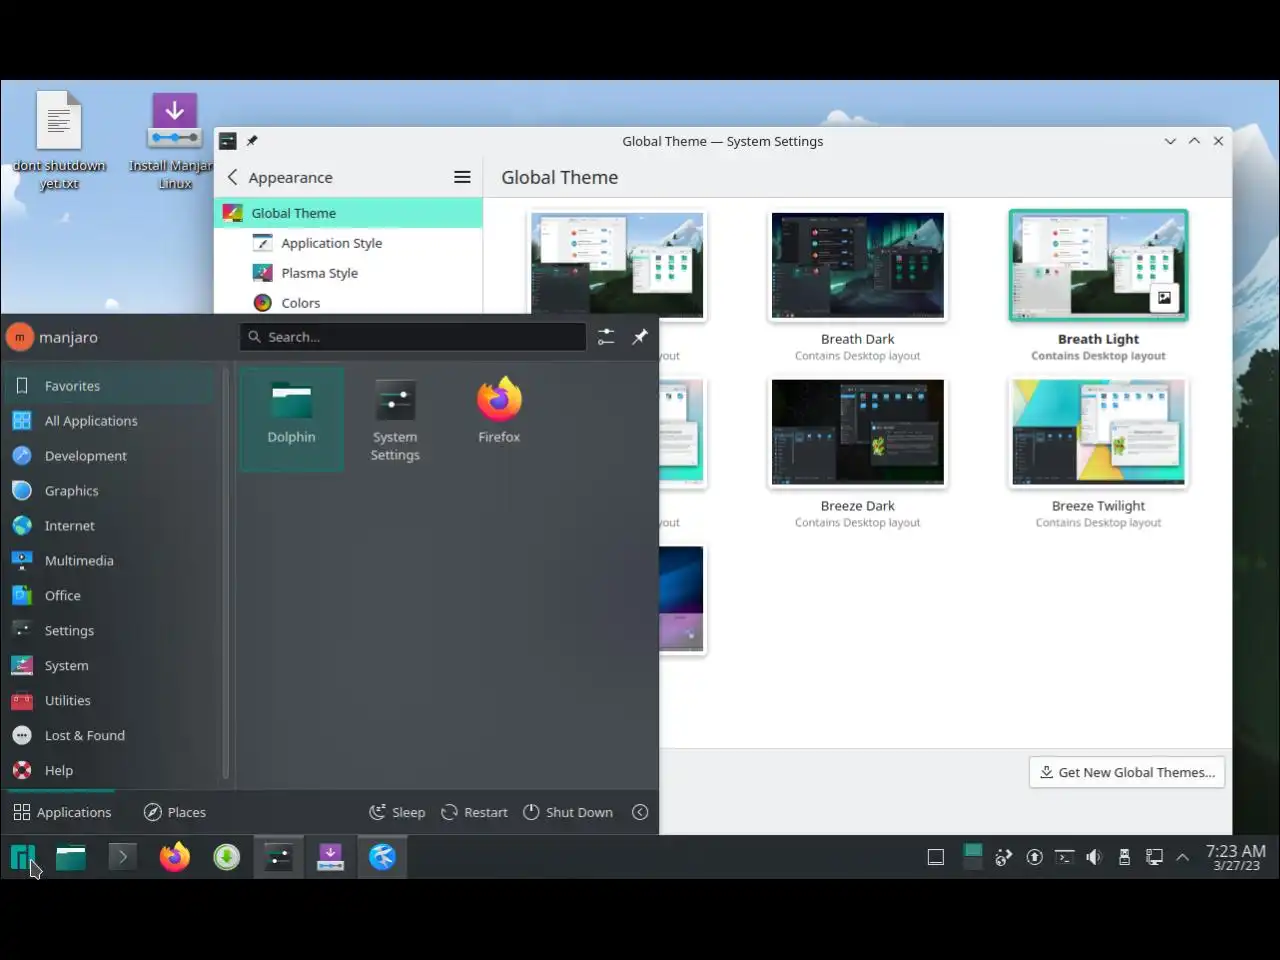This screenshot has height=960, width=1280.
Task: Open the Graphics category
Action: 110,491
